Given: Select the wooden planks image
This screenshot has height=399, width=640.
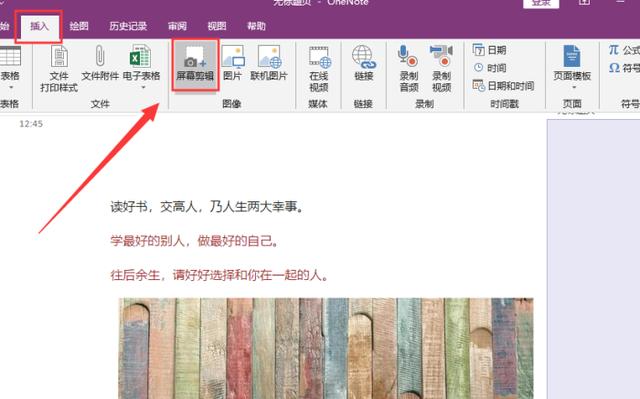Looking at the screenshot, I should [x=326, y=348].
